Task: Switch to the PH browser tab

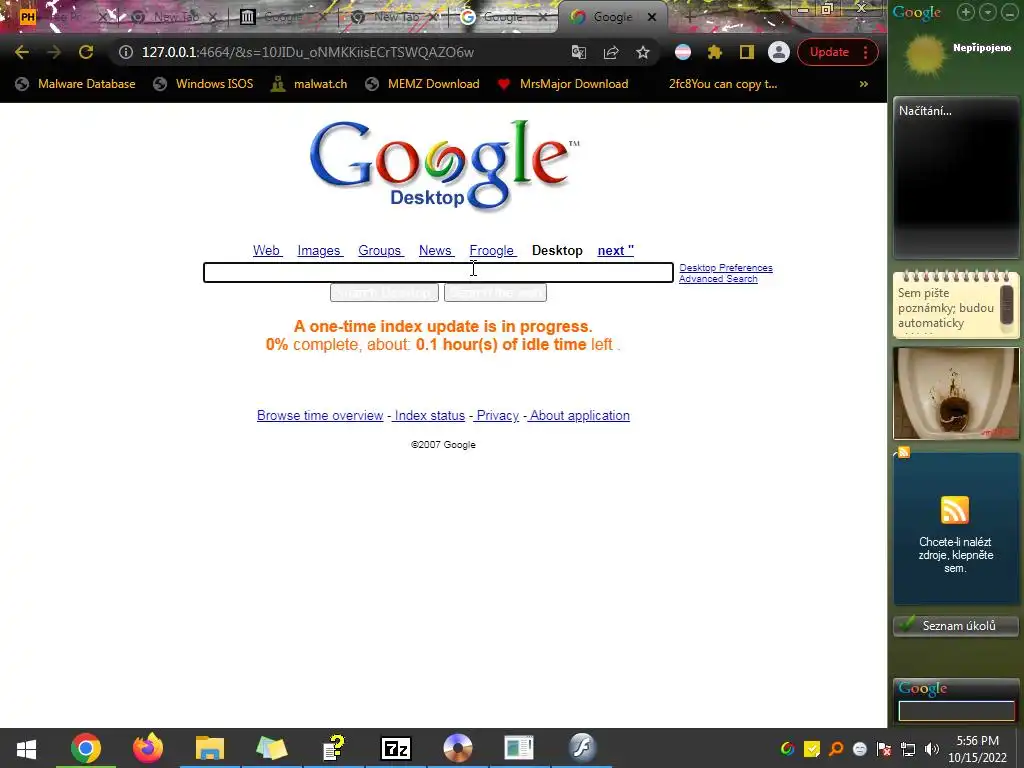Action: 59,18
